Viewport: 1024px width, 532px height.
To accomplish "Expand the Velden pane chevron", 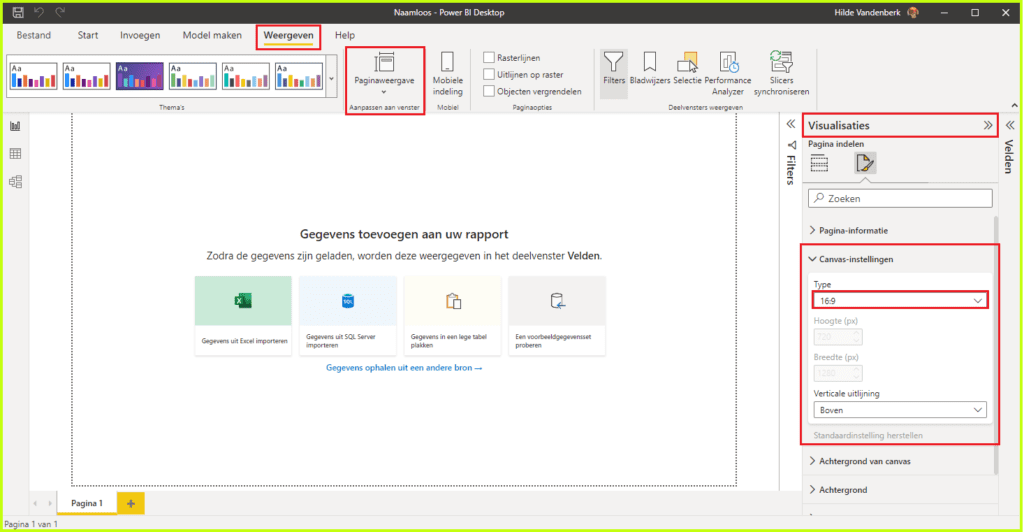I will pyautogui.click(x=1010, y=125).
